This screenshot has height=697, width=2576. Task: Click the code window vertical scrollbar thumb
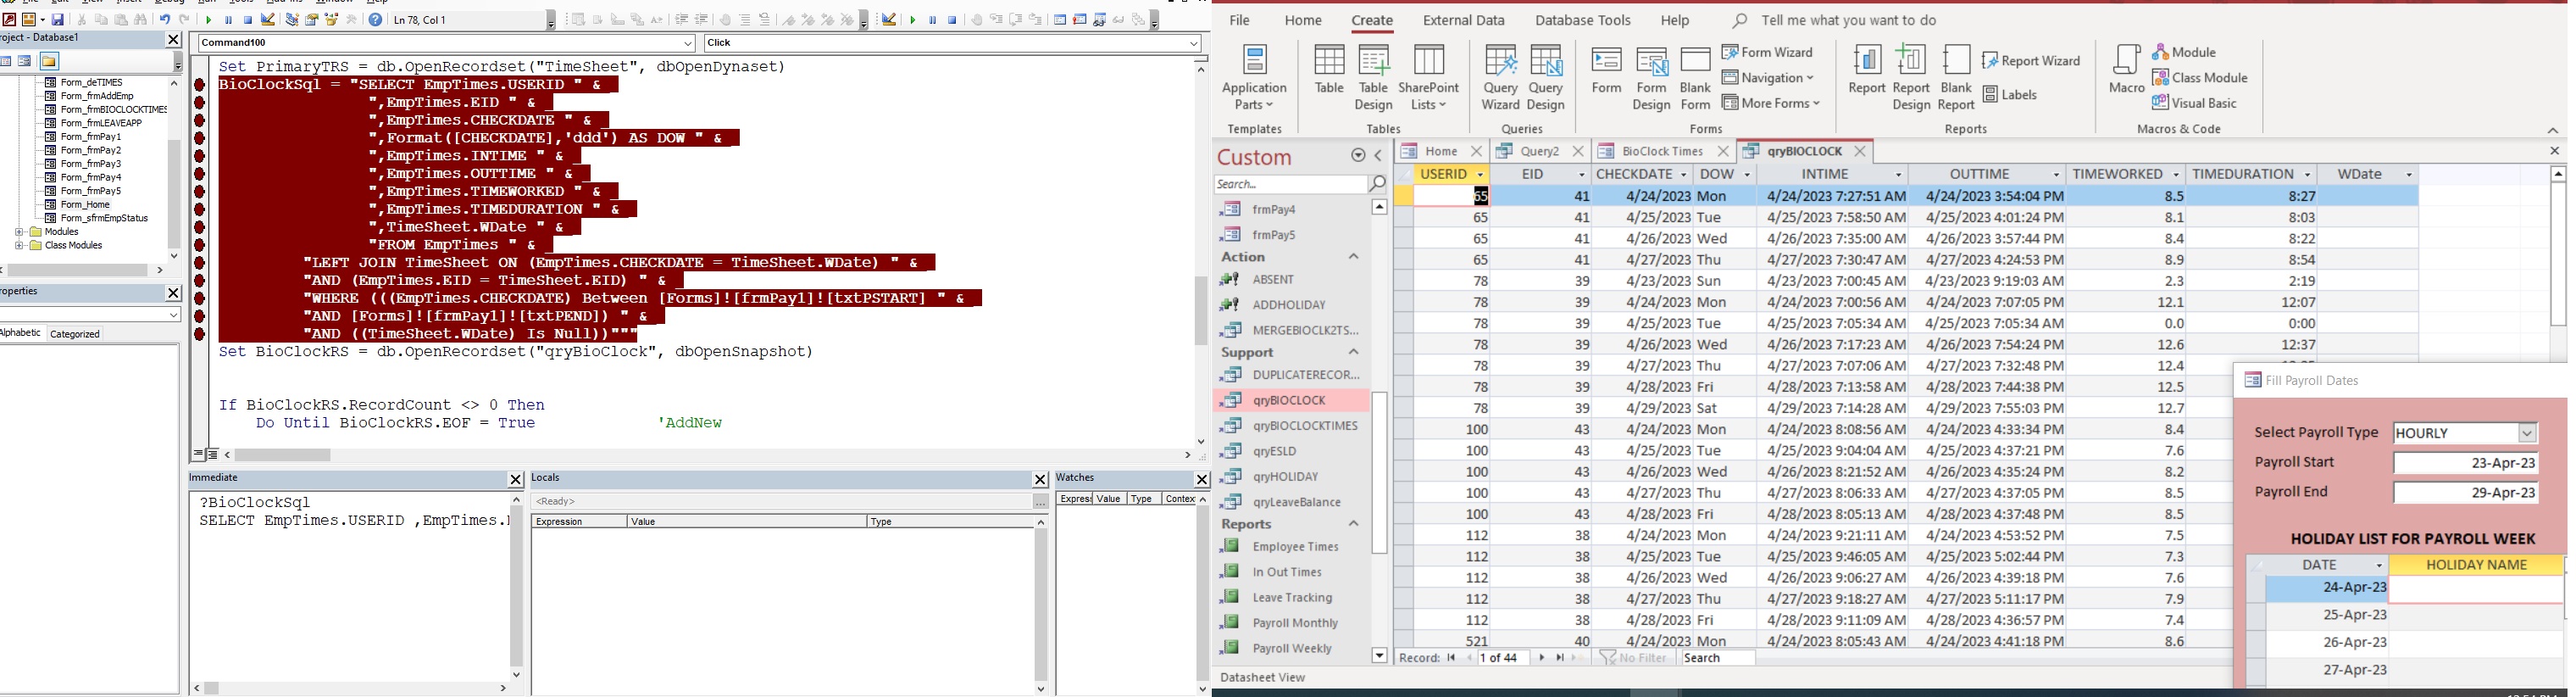(1201, 310)
